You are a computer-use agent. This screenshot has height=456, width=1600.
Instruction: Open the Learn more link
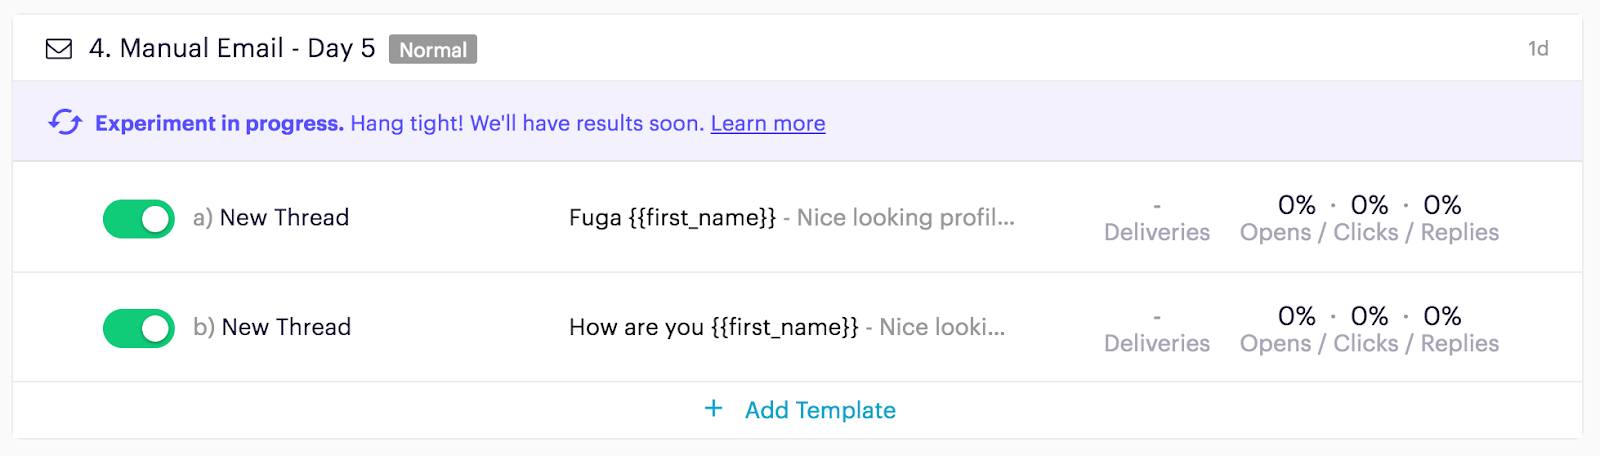[768, 124]
